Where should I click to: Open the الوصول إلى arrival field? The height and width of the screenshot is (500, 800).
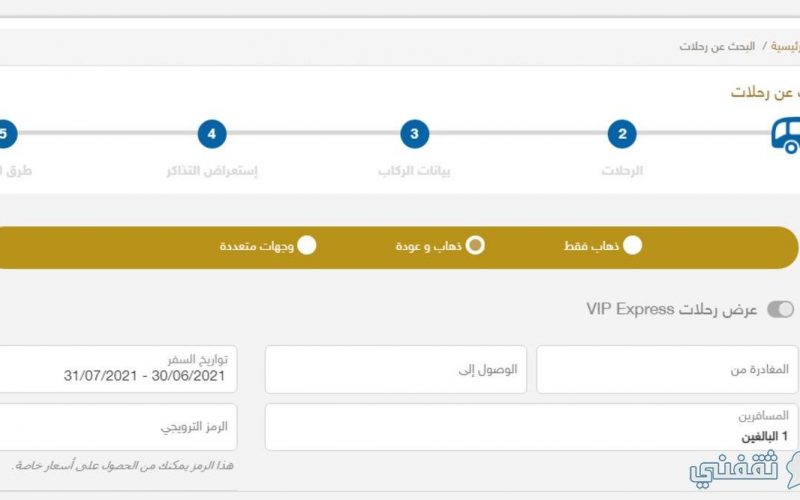click(396, 369)
